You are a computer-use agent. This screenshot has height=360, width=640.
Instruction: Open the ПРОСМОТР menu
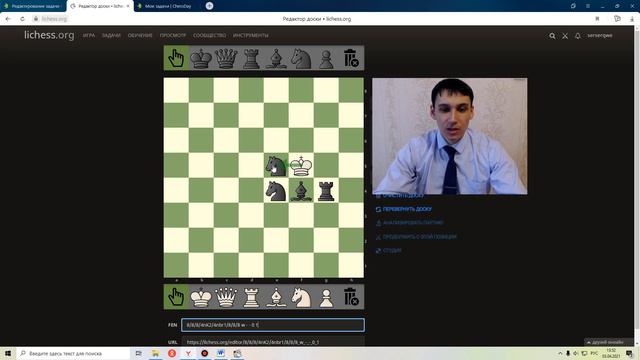pos(173,36)
